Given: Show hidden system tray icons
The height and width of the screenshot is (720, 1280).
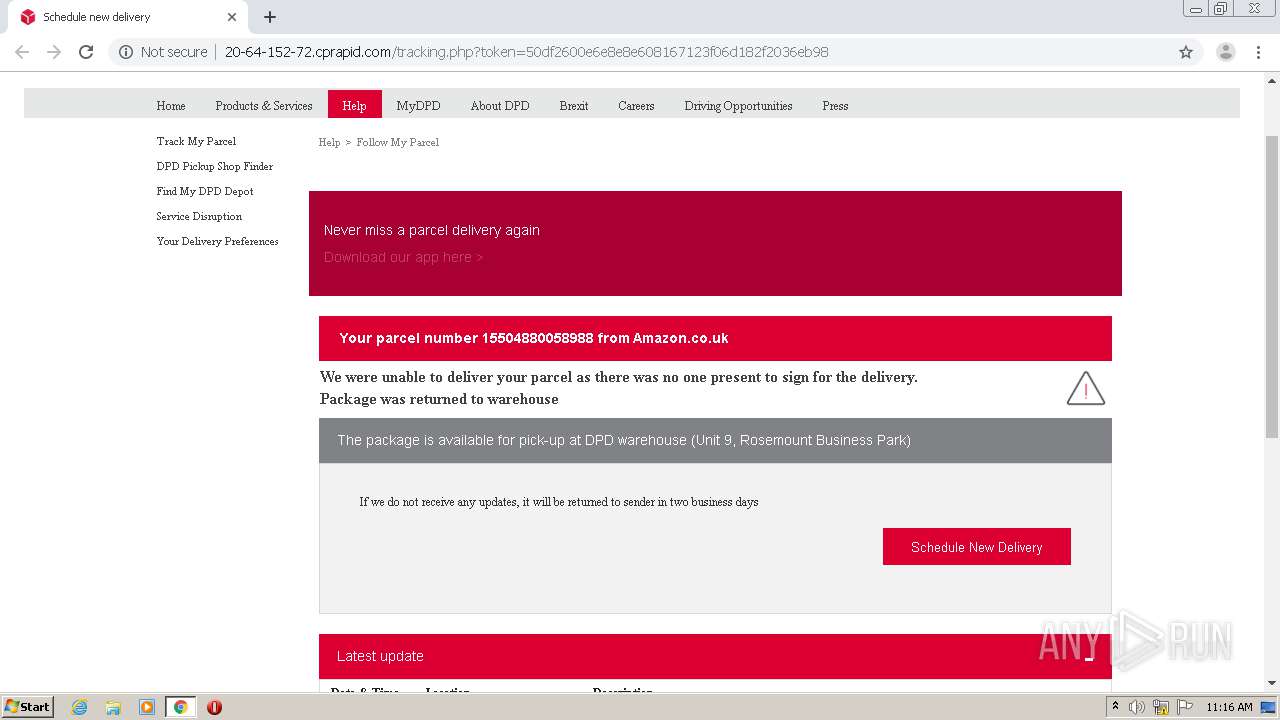Looking at the screenshot, I should (1115, 707).
